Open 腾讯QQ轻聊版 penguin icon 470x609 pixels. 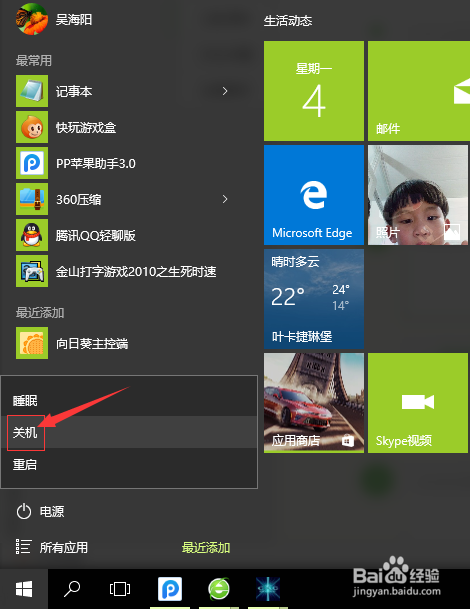(x=32, y=235)
